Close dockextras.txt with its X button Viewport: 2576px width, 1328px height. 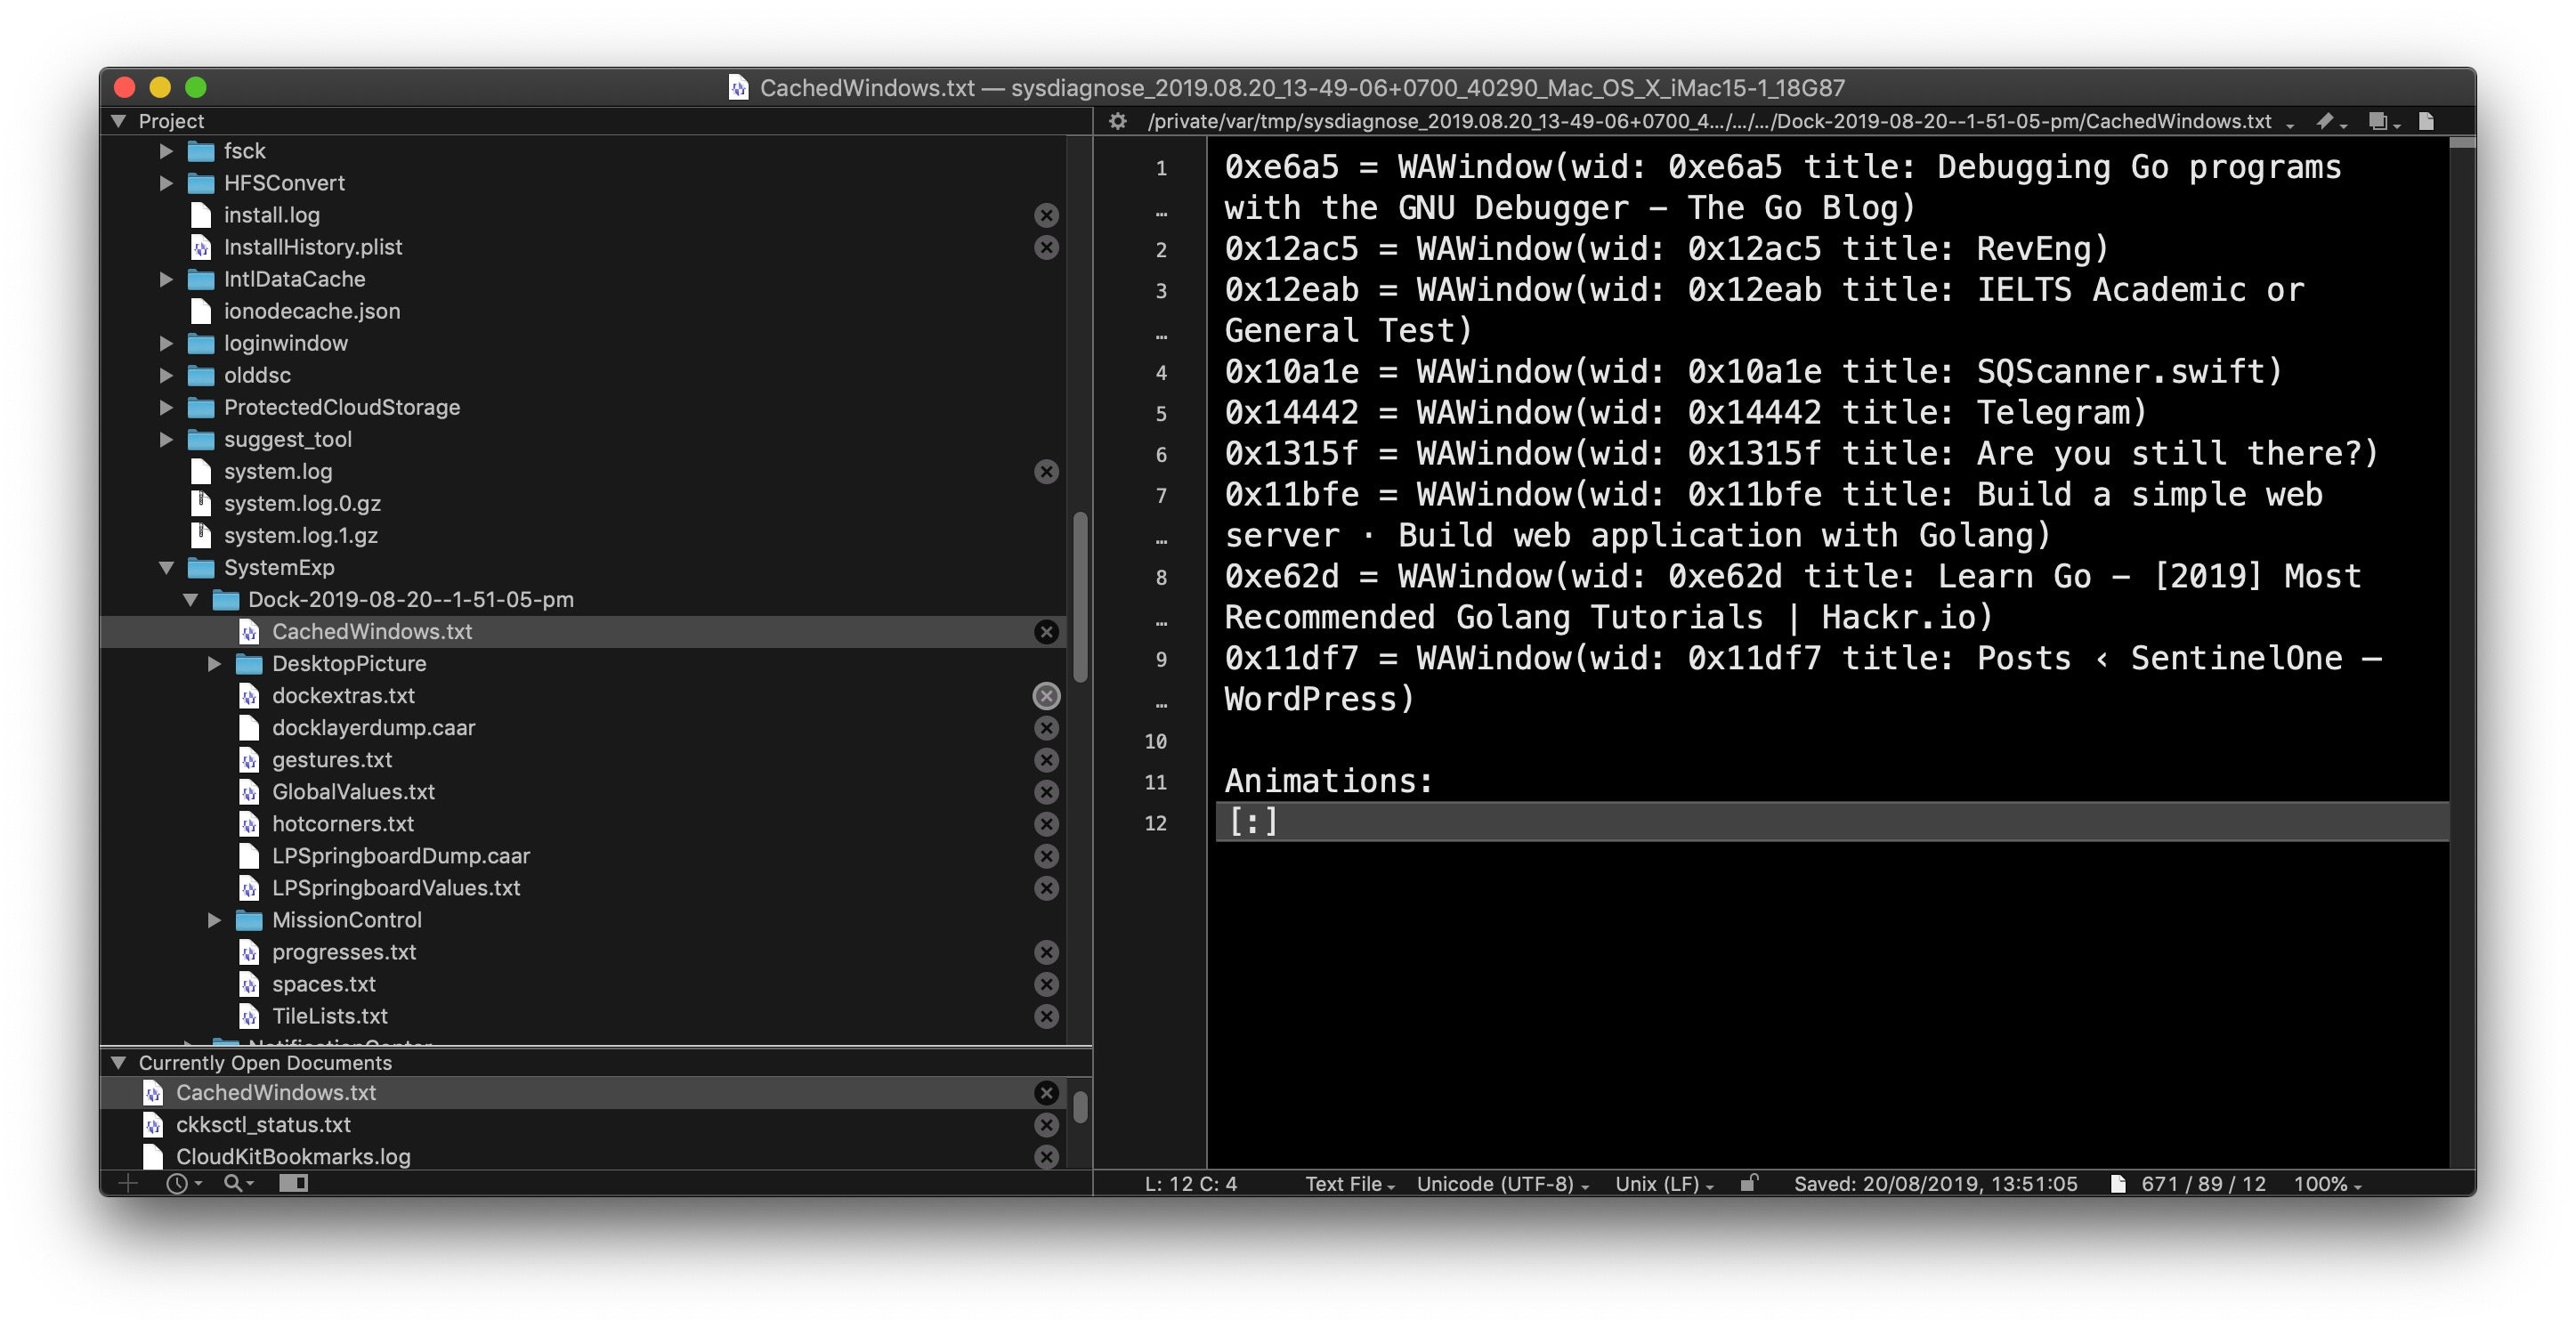[x=1046, y=696]
